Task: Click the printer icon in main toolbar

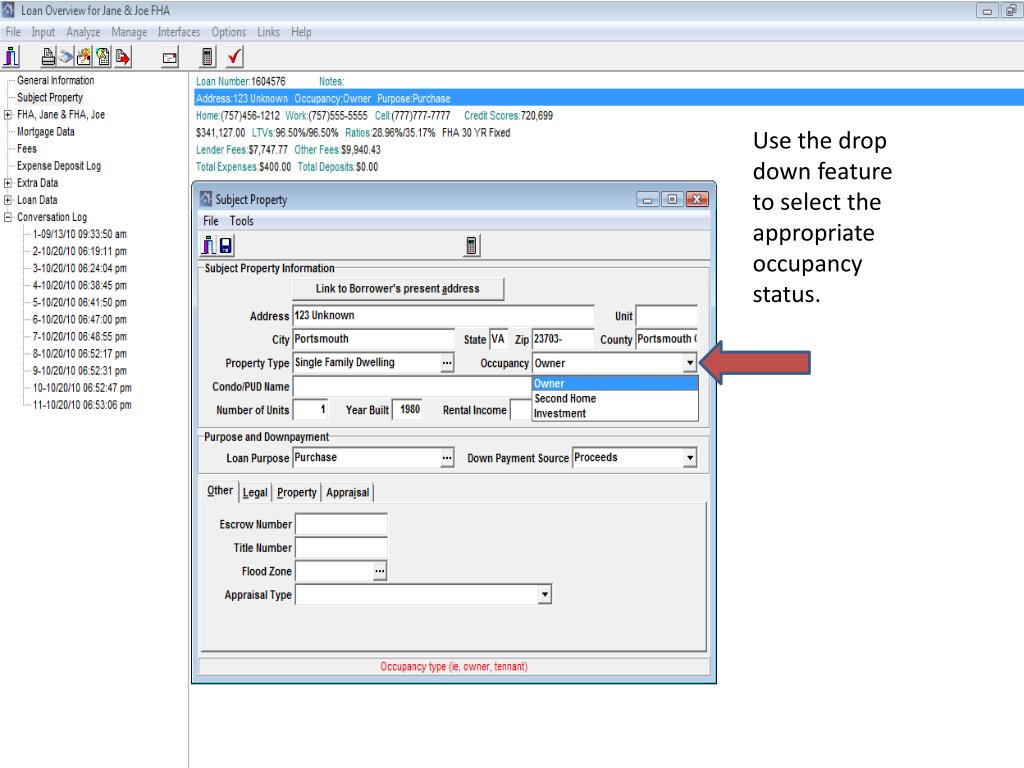Action: (48, 57)
